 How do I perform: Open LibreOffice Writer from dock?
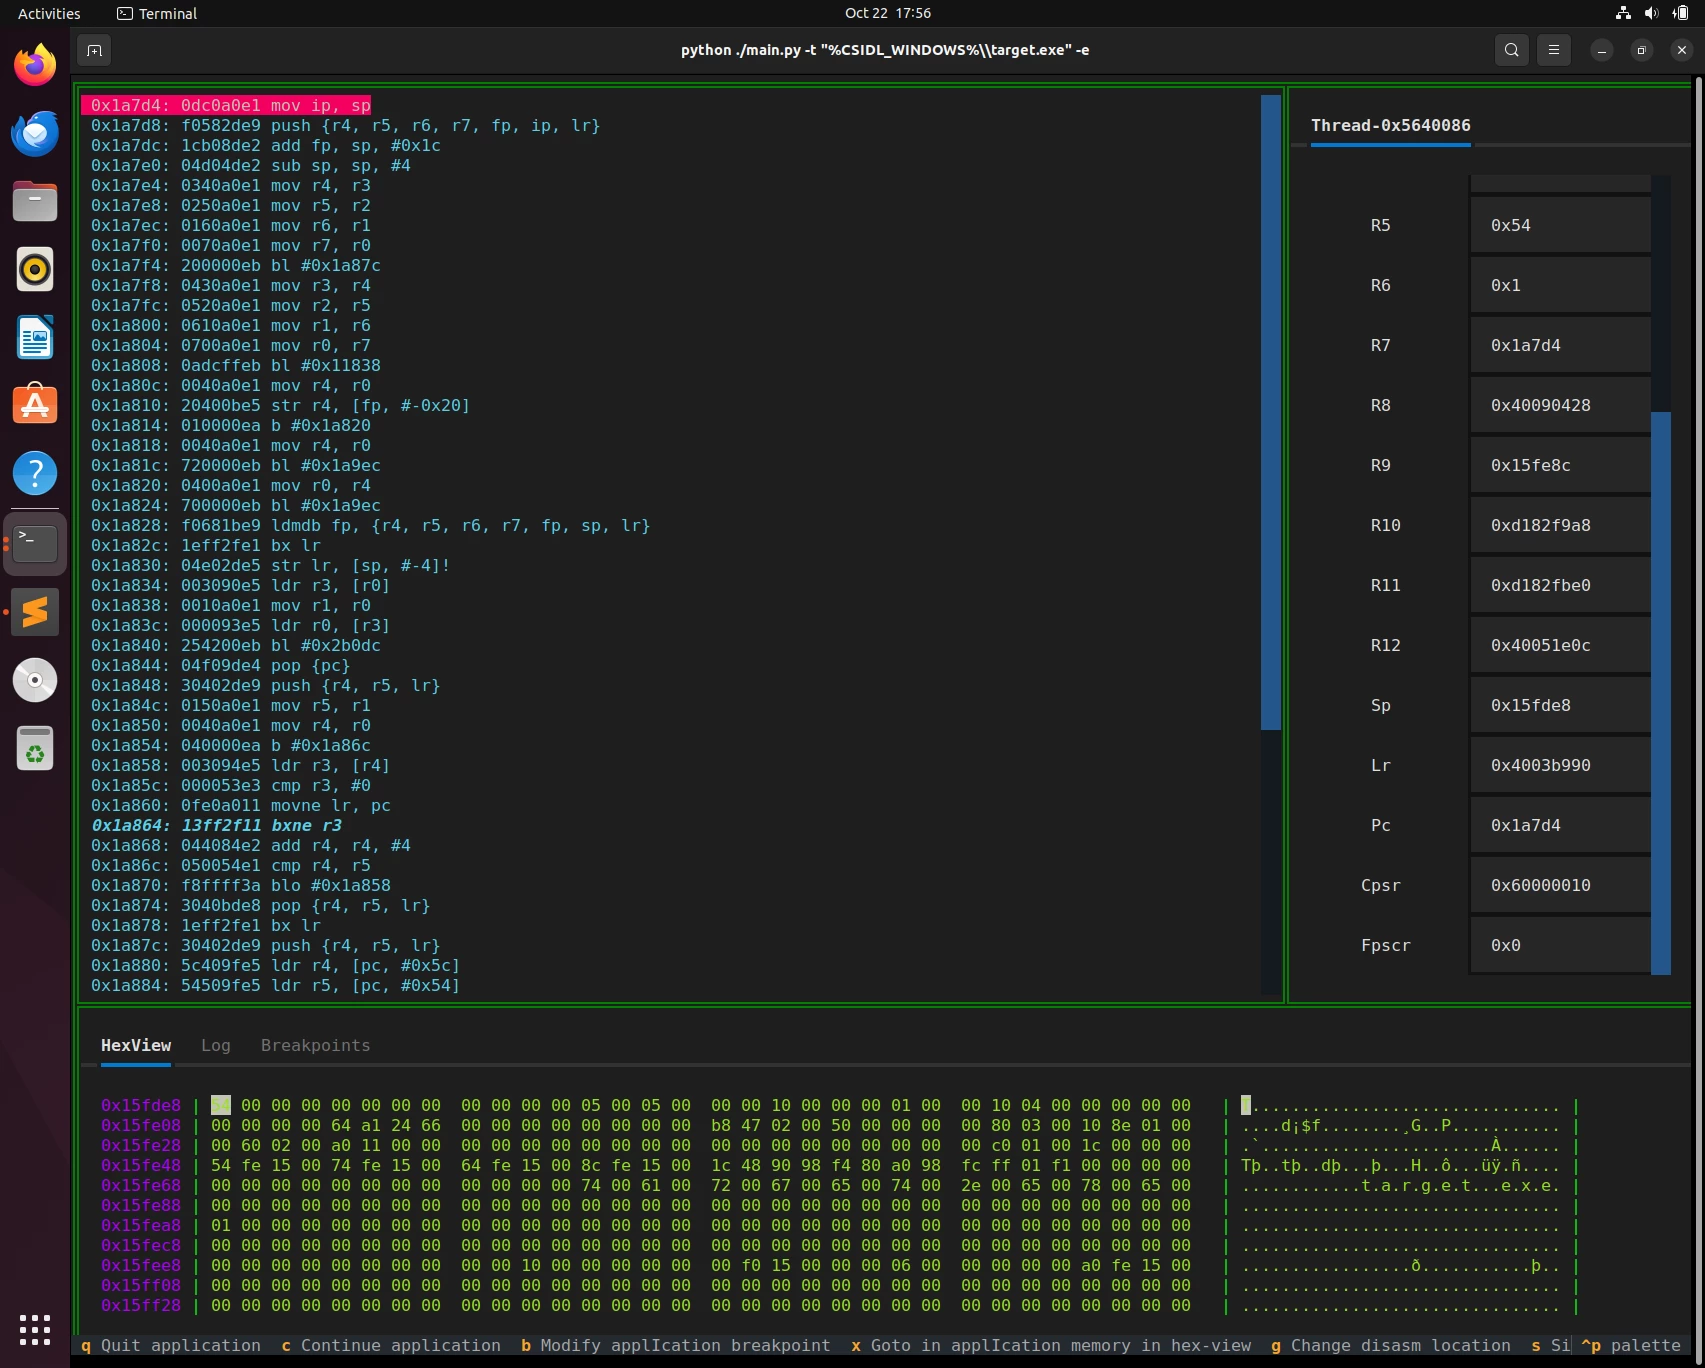[x=35, y=338]
